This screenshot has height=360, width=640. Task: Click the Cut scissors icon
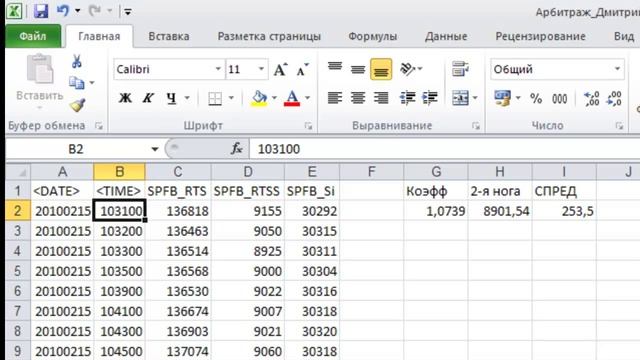point(76,62)
